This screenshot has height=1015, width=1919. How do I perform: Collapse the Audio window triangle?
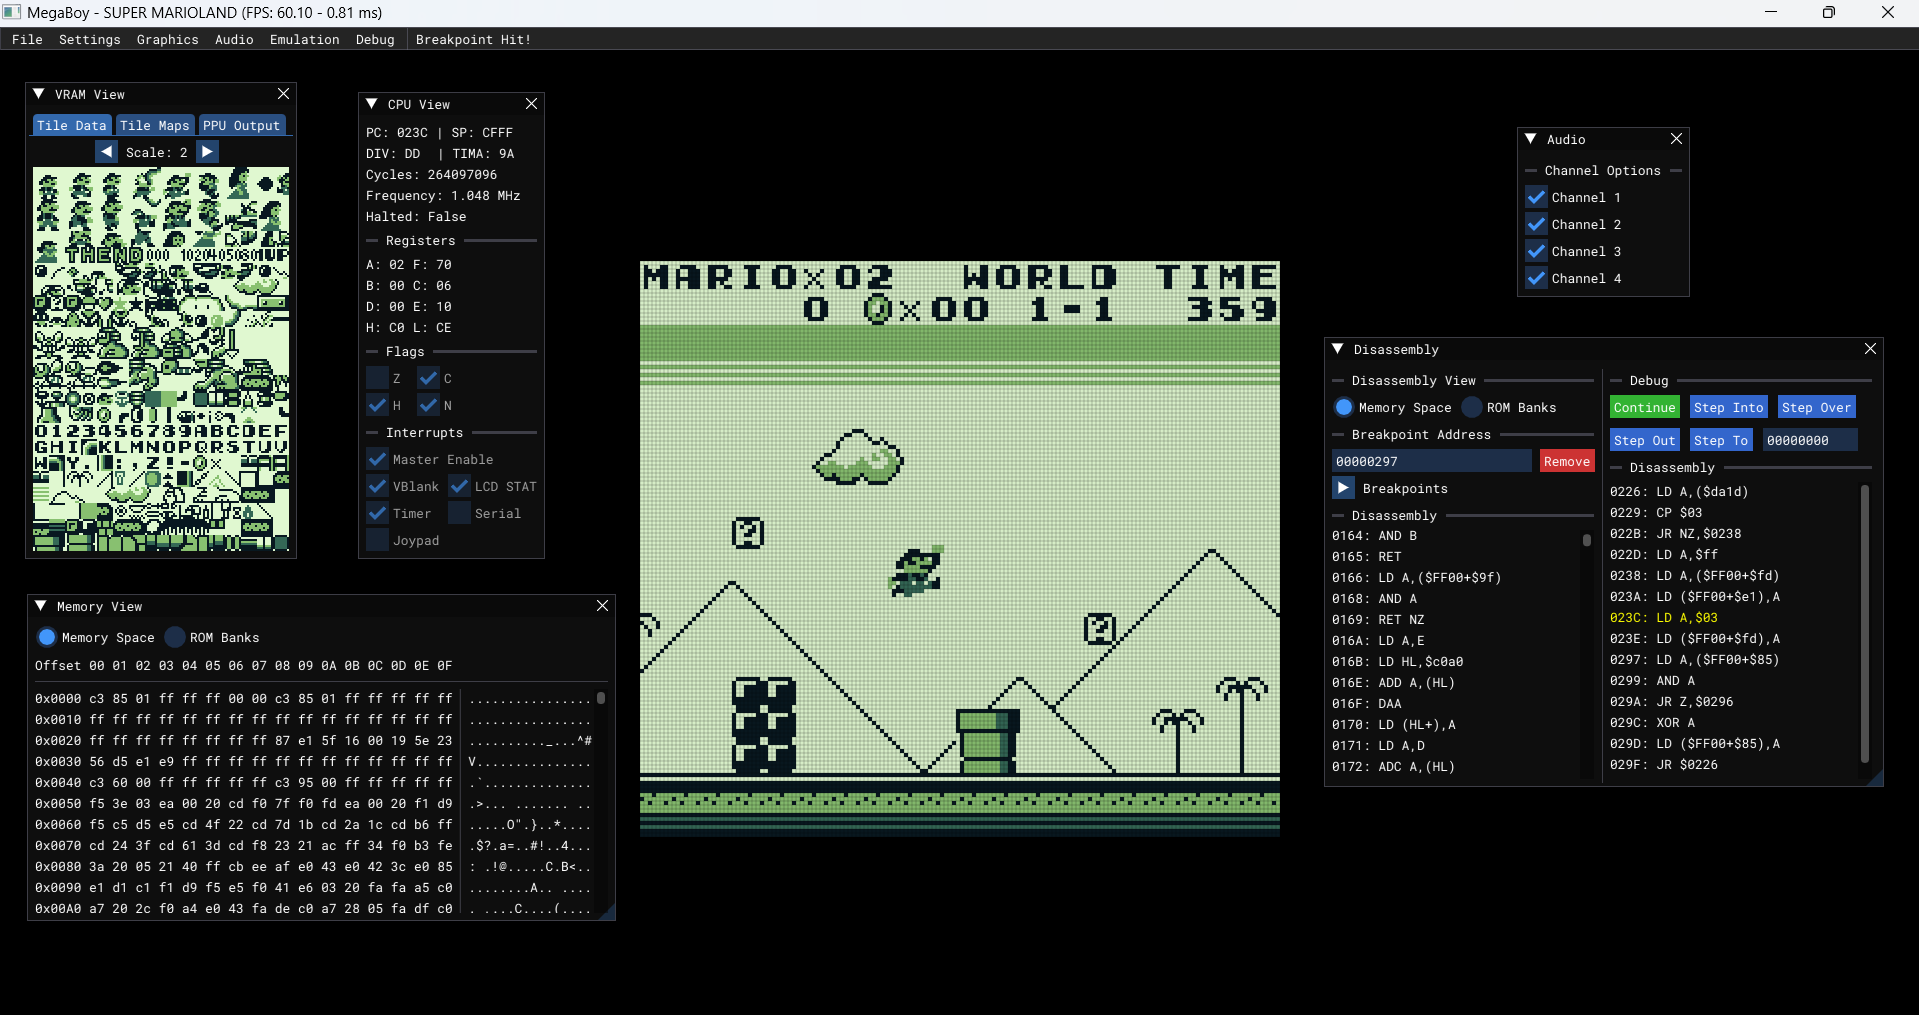tap(1531, 139)
